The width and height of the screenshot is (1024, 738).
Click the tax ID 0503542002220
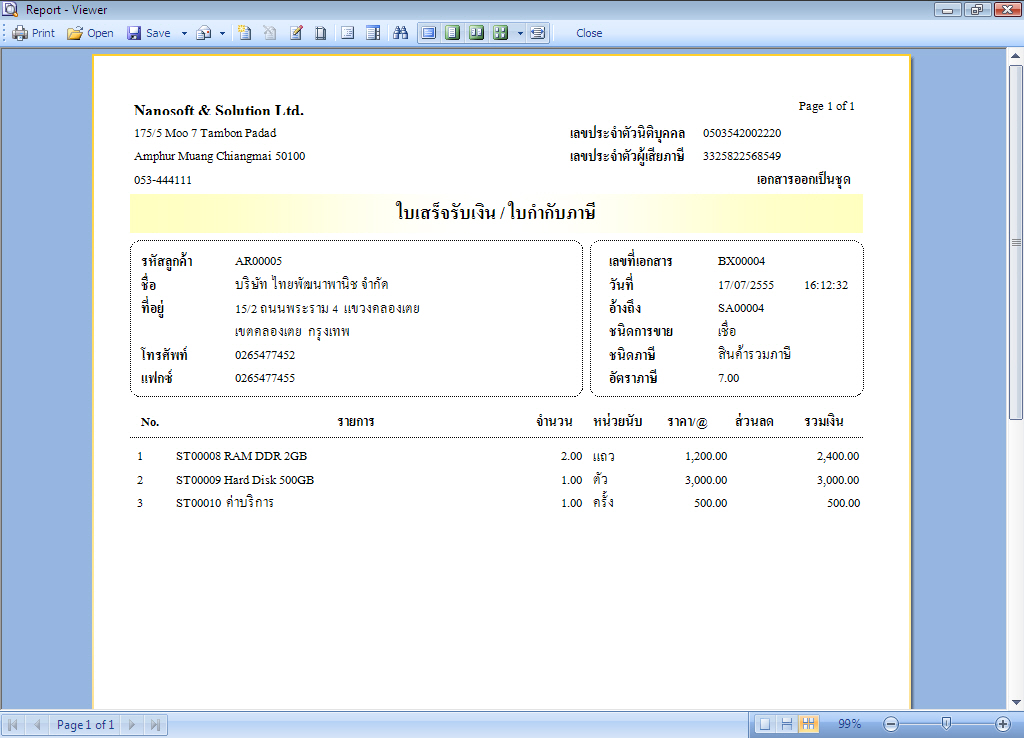click(x=742, y=133)
